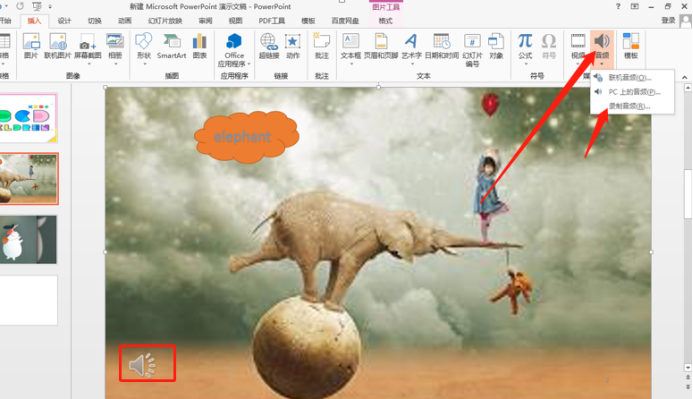Switch to the 审阅 review tab
Viewport: 693px width, 399px height.
pyautogui.click(x=206, y=21)
